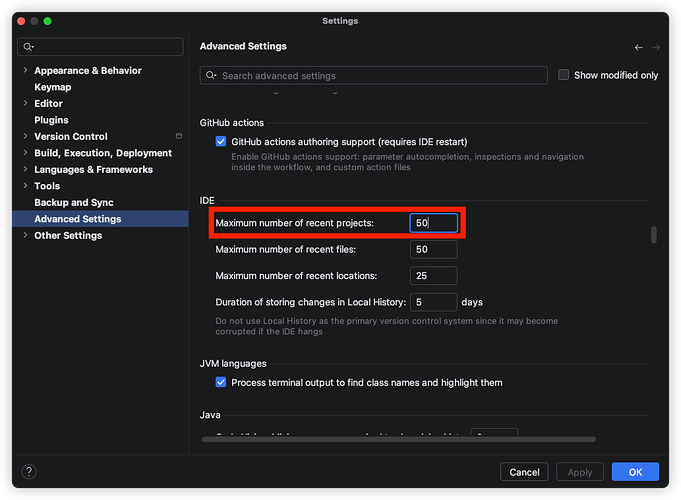Click magnifier icon in advanced settings search
Viewport: 681px width, 500px height.
[211, 76]
